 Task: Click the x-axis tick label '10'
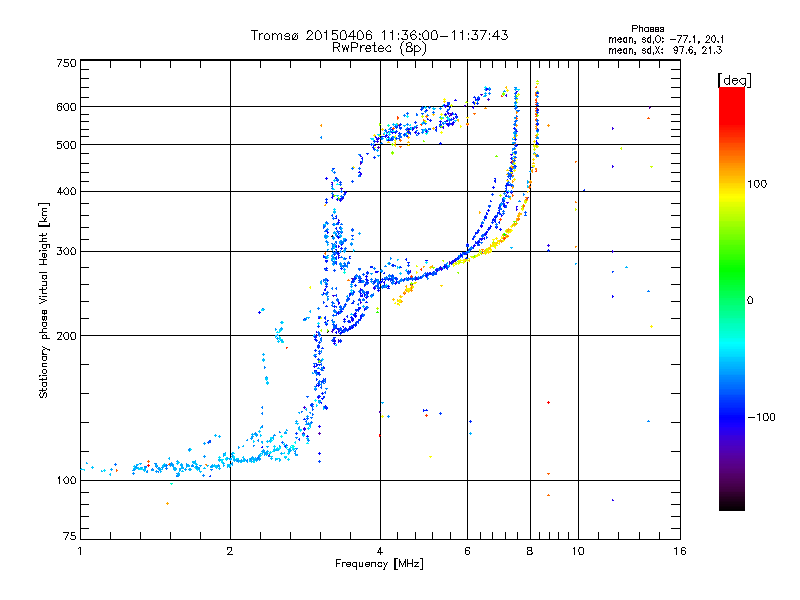578,551
